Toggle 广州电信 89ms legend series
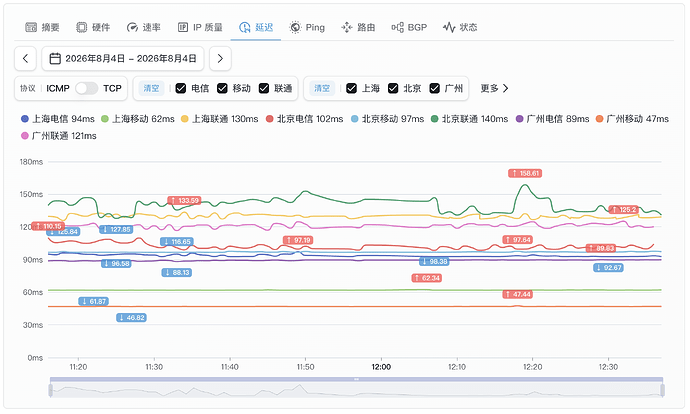This screenshot has width=690, height=414. pyautogui.click(x=552, y=119)
